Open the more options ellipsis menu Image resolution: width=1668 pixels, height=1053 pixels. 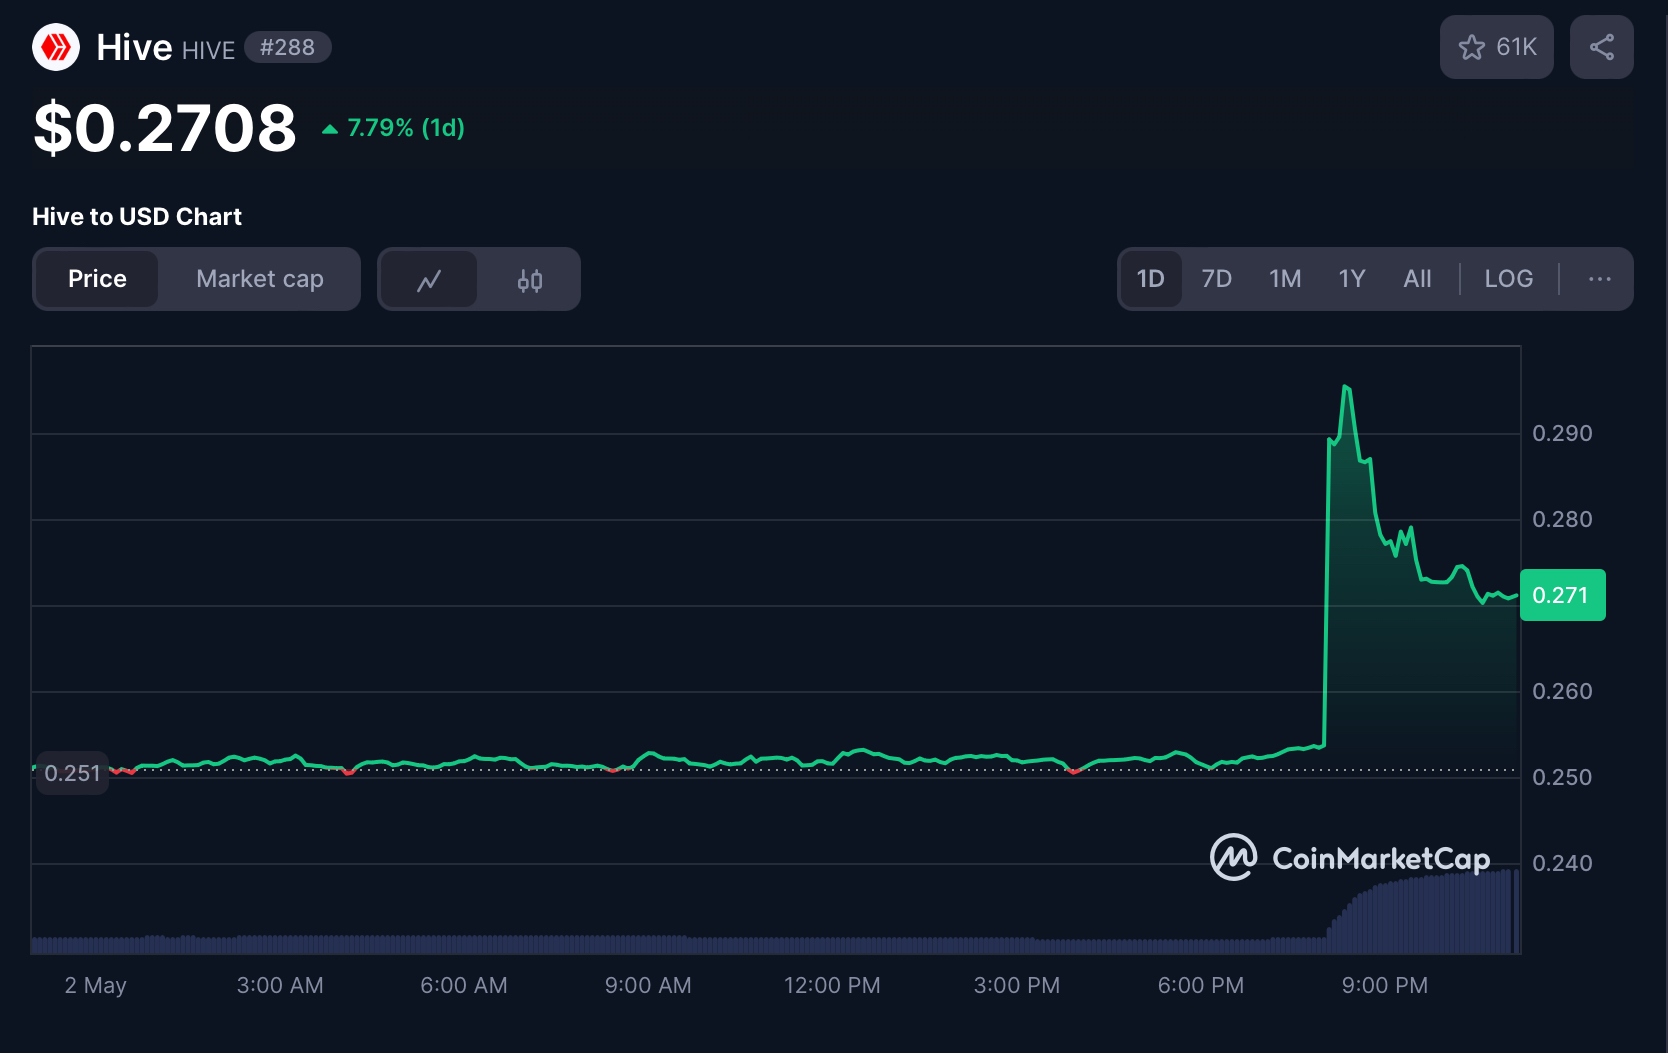1599,279
